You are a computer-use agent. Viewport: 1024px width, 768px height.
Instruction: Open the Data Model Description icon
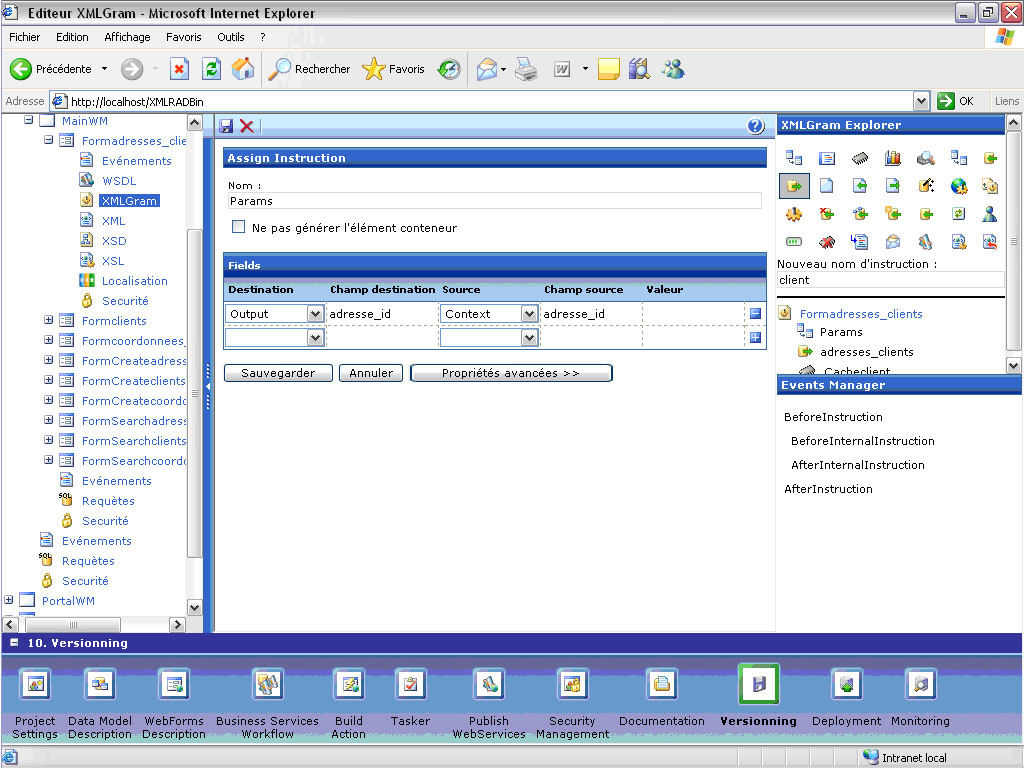point(100,684)
